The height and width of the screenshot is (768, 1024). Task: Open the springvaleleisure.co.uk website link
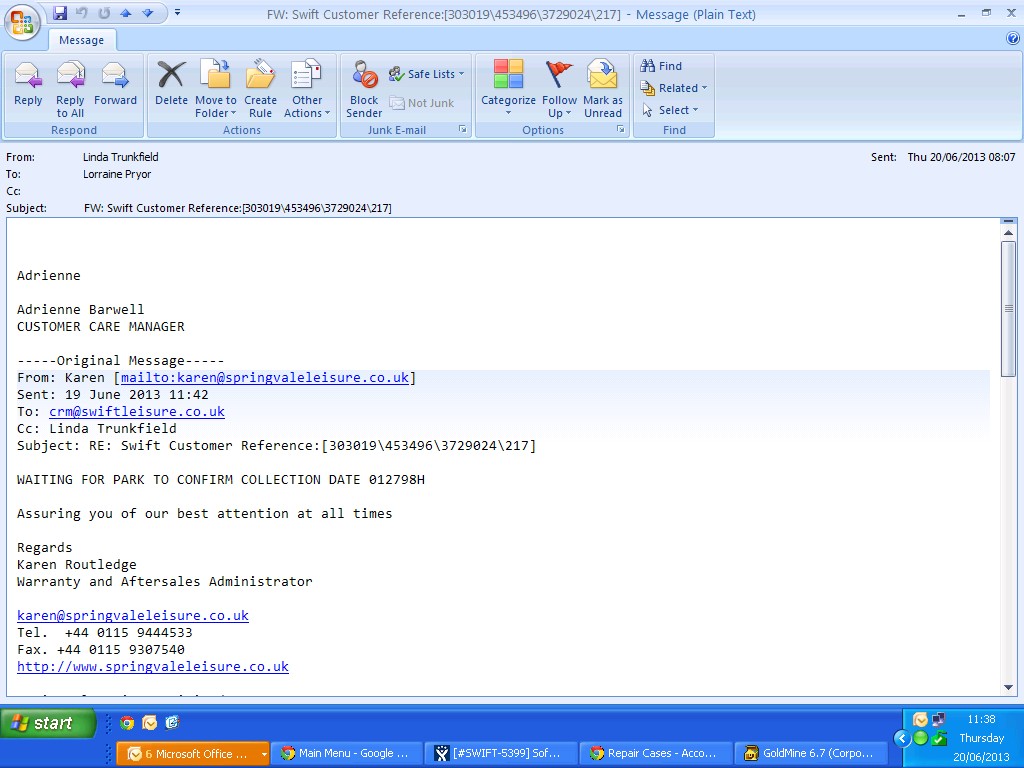(153, 667)
